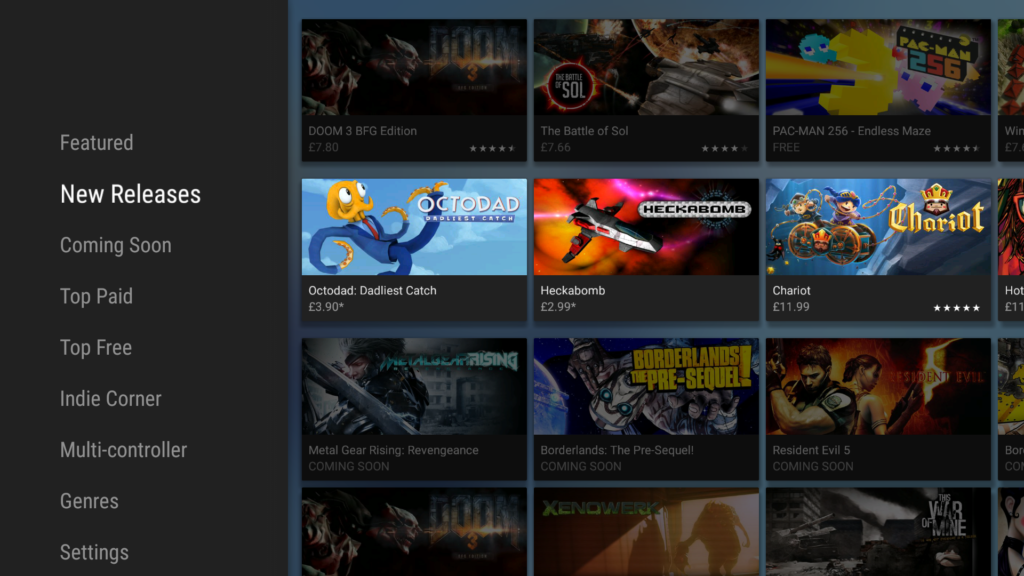Image resolution: width=1024 pixels, height=576 pixels.
Task: Select the Chariot game banner
Action: (878, 227)
